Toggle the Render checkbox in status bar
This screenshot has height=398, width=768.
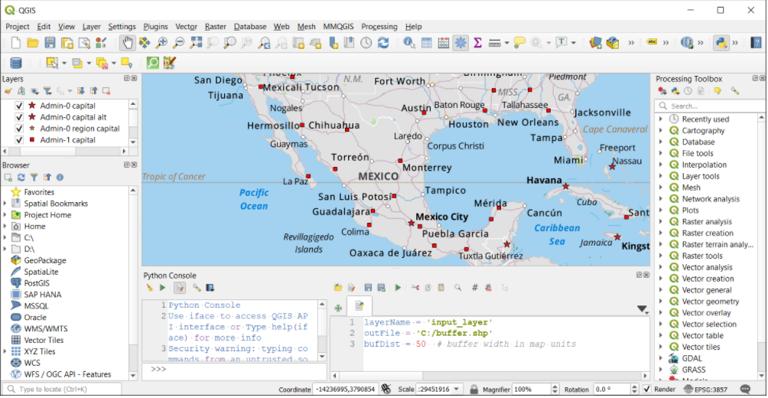(x=647, y=389)
